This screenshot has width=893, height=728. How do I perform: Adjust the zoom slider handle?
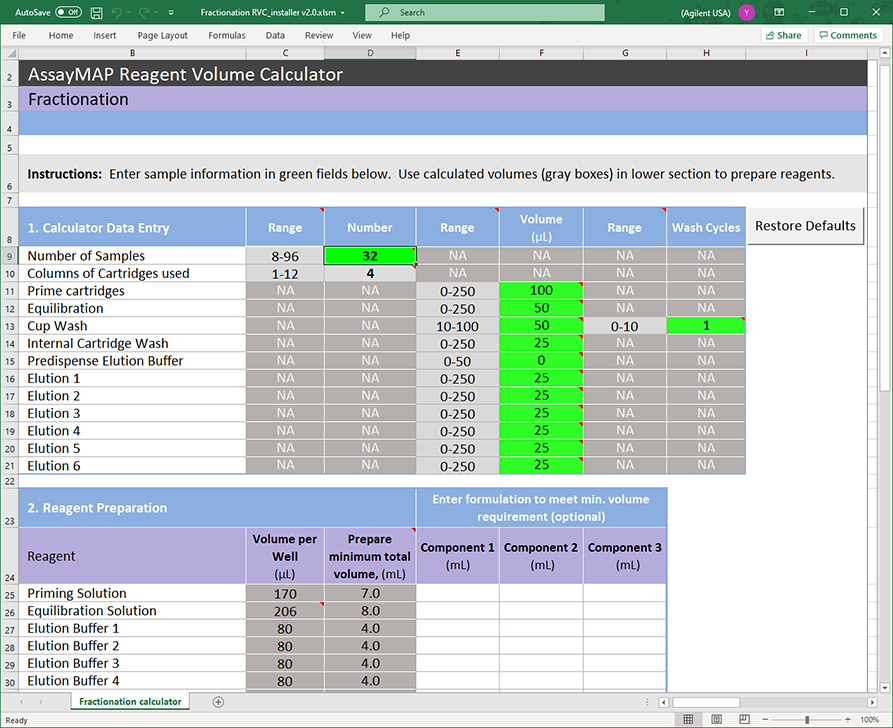pyautogui.click(x=807, y=719)
